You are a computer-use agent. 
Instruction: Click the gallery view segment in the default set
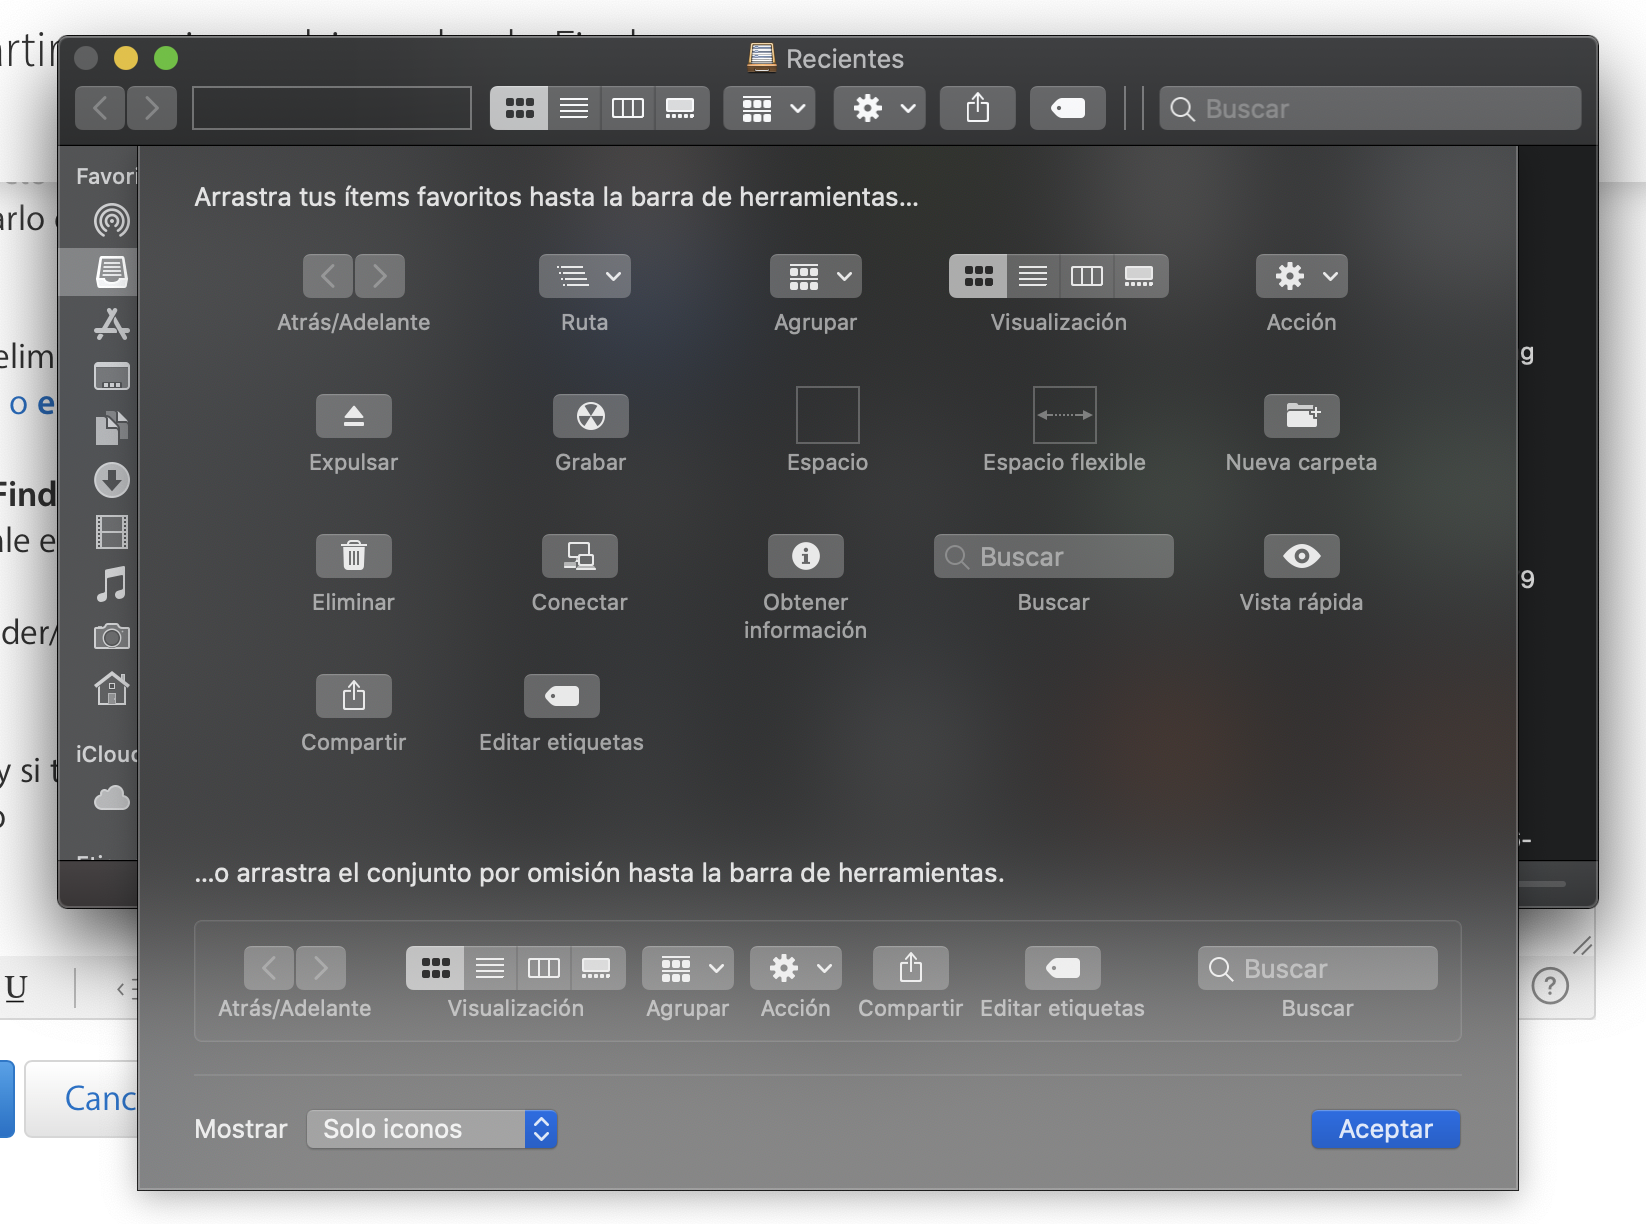597,968
